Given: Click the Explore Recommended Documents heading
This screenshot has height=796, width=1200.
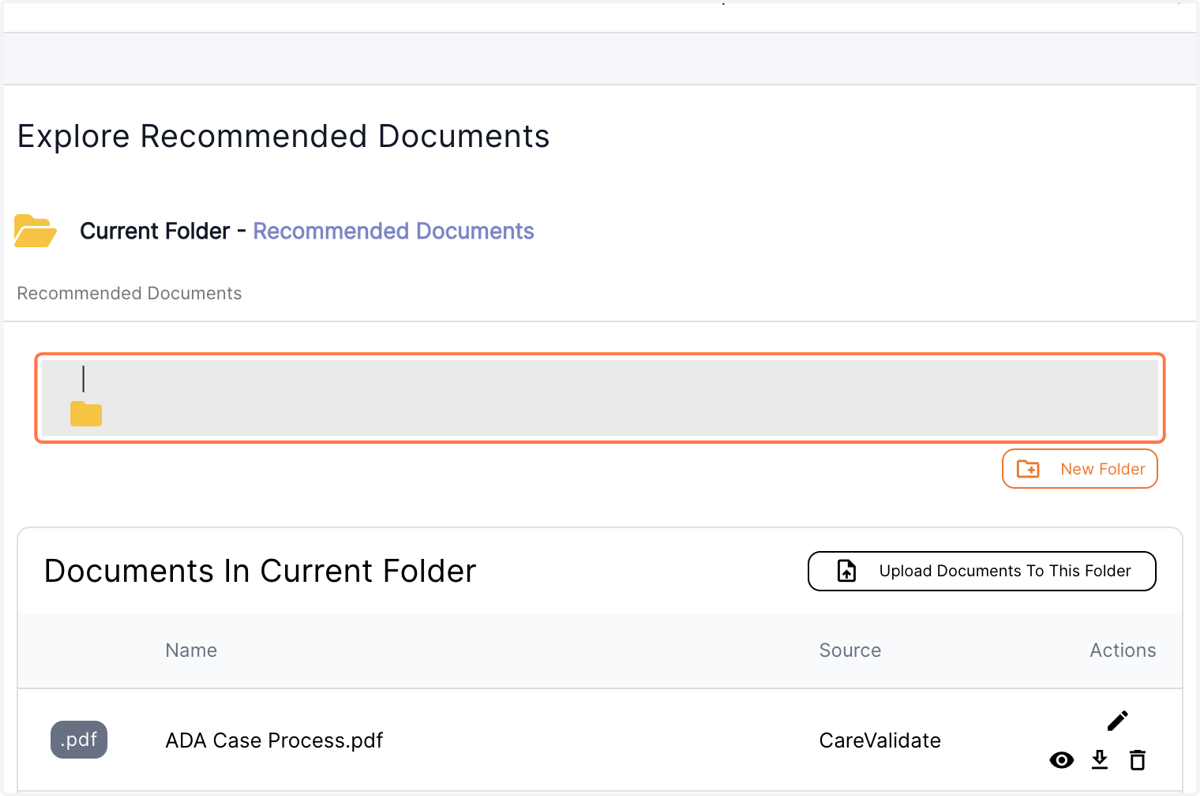Looking at the screenshot, I should [283, 136].
